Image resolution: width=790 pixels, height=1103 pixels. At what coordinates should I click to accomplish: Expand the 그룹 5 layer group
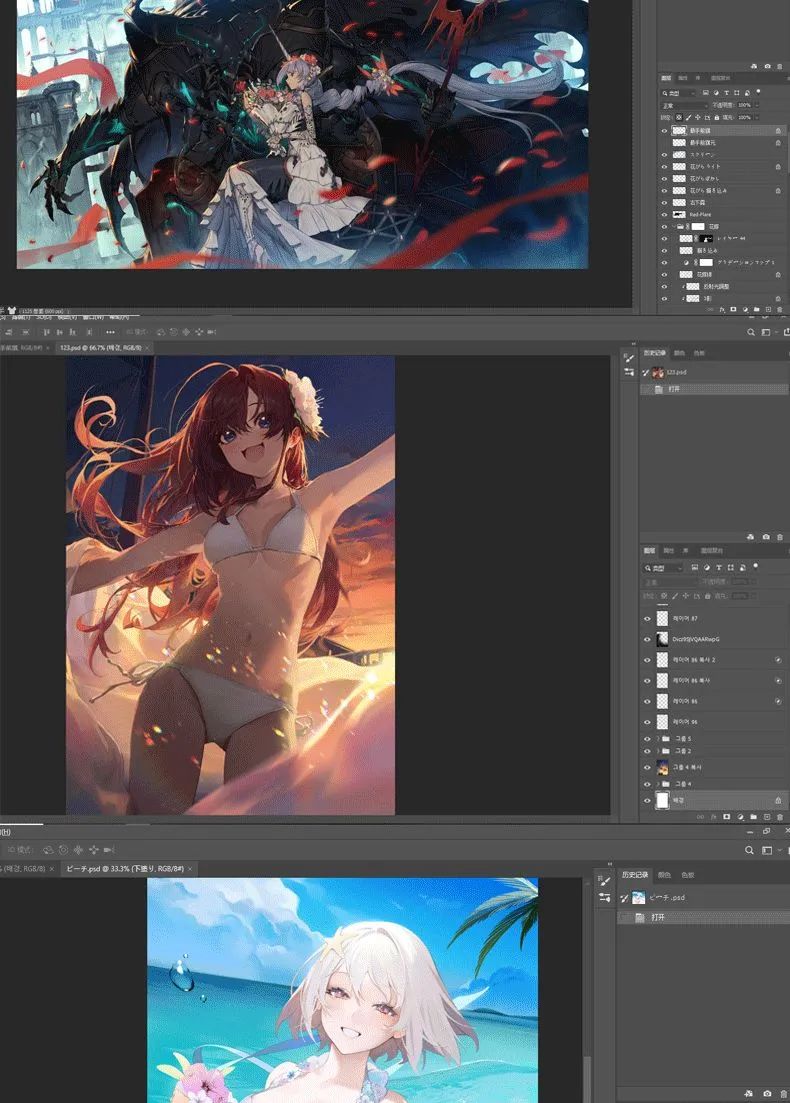click(x=656, y=738)
